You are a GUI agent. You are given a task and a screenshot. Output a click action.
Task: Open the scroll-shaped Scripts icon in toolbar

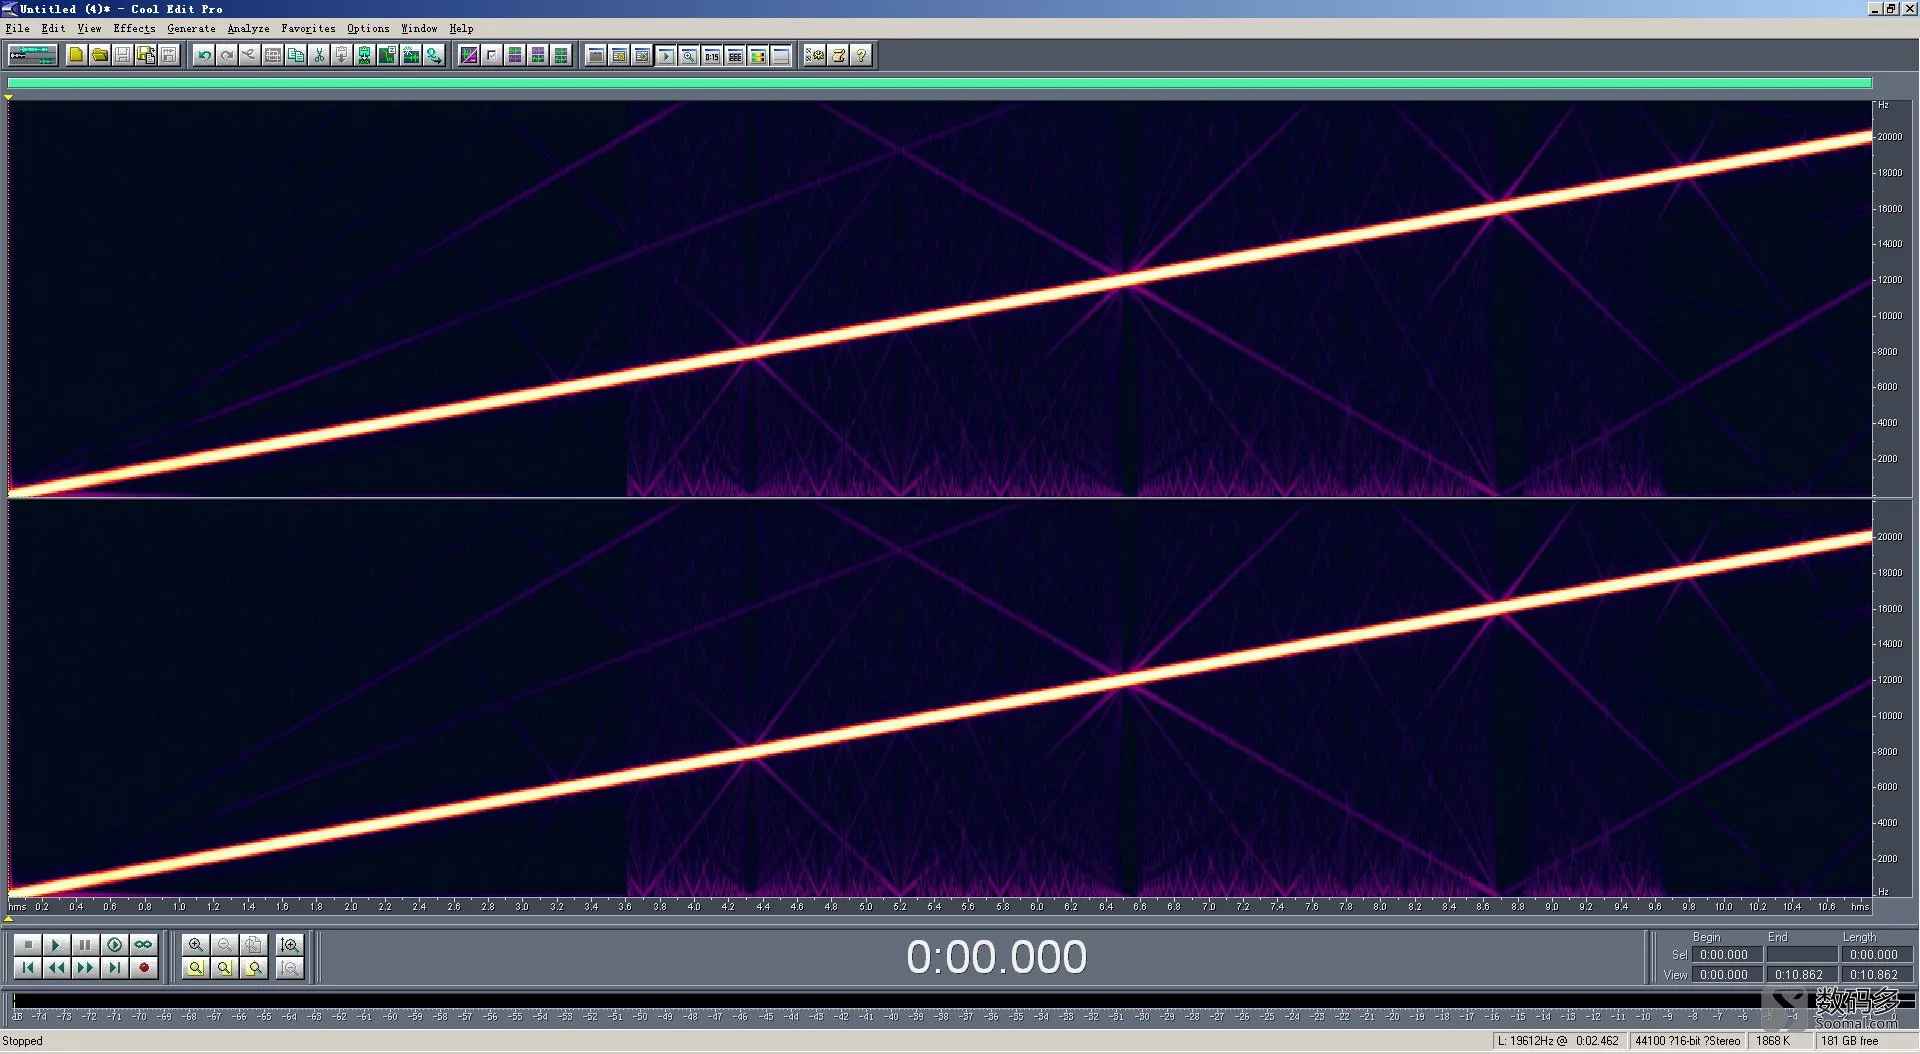tap(839, 55)
